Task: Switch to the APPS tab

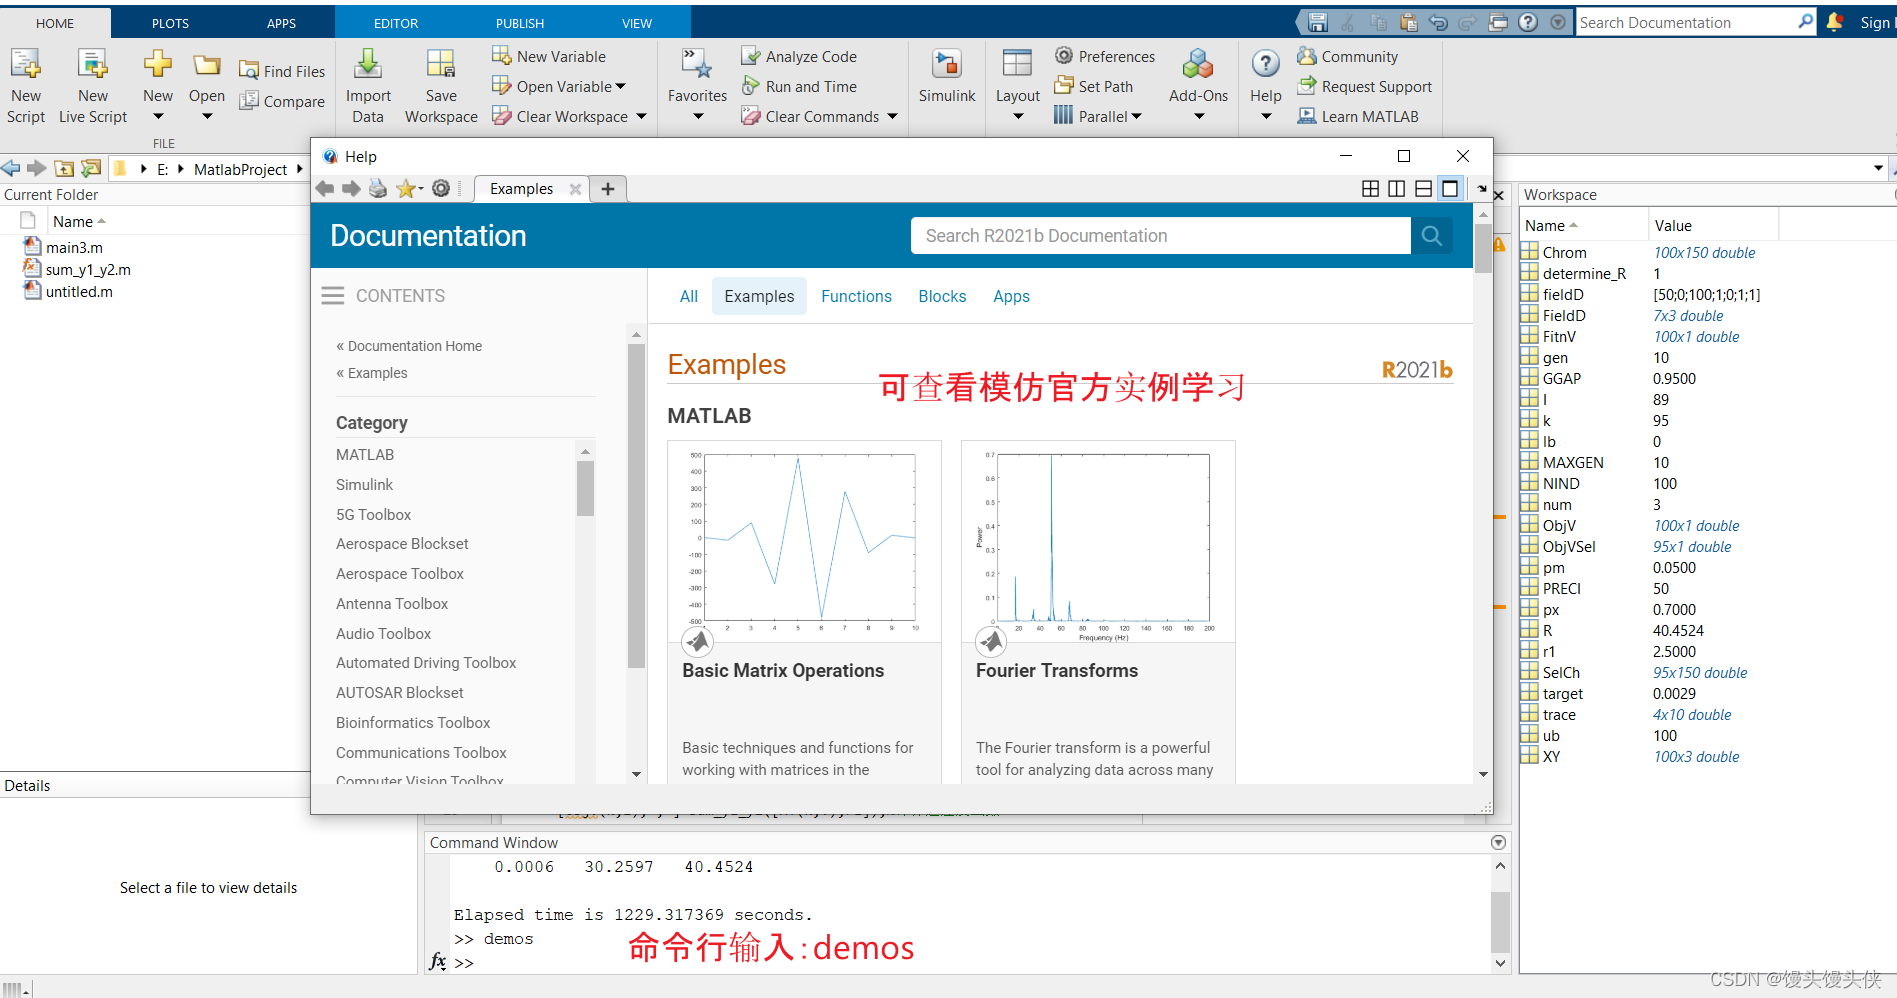Action: click(281, 23)
